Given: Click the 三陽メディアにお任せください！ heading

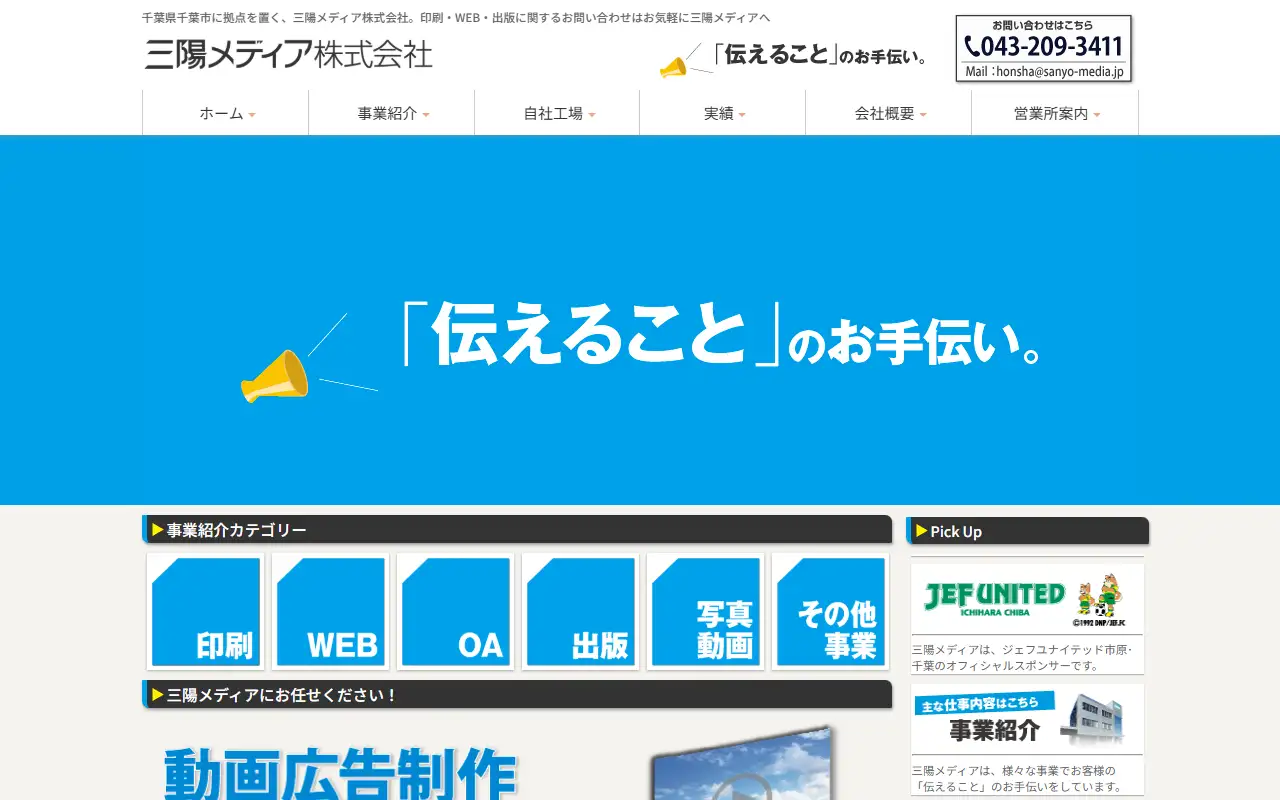Looking at the screenshot, I should tap(517, 695).
